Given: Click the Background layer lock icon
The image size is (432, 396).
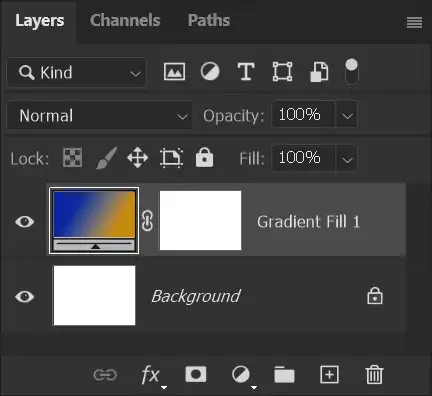Looking at the screenshot, I should 375,296.
